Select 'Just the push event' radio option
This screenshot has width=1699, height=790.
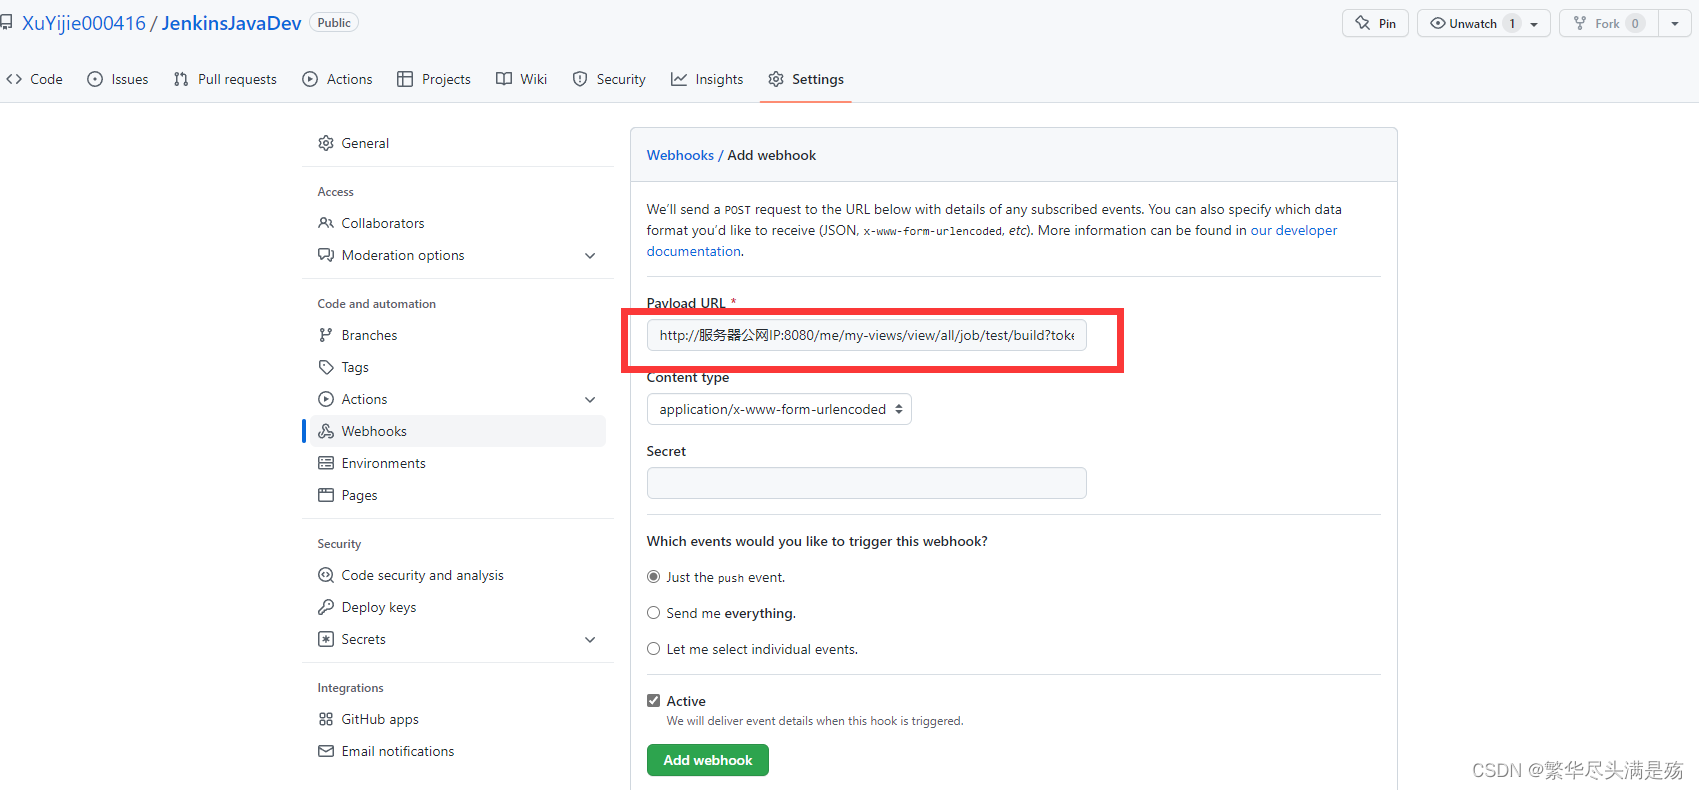tap(654, 577)
